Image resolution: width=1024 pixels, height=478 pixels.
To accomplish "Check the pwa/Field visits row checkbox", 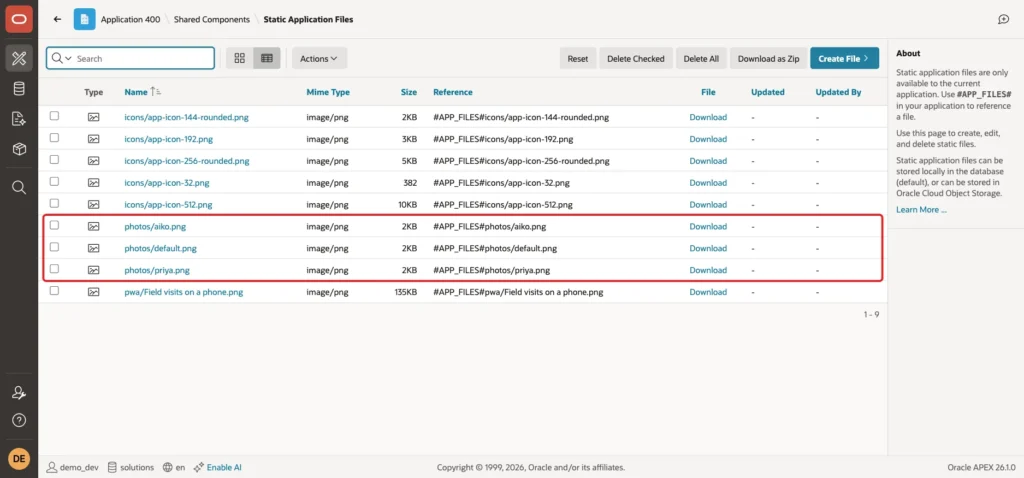I will [x=54, y=291].
